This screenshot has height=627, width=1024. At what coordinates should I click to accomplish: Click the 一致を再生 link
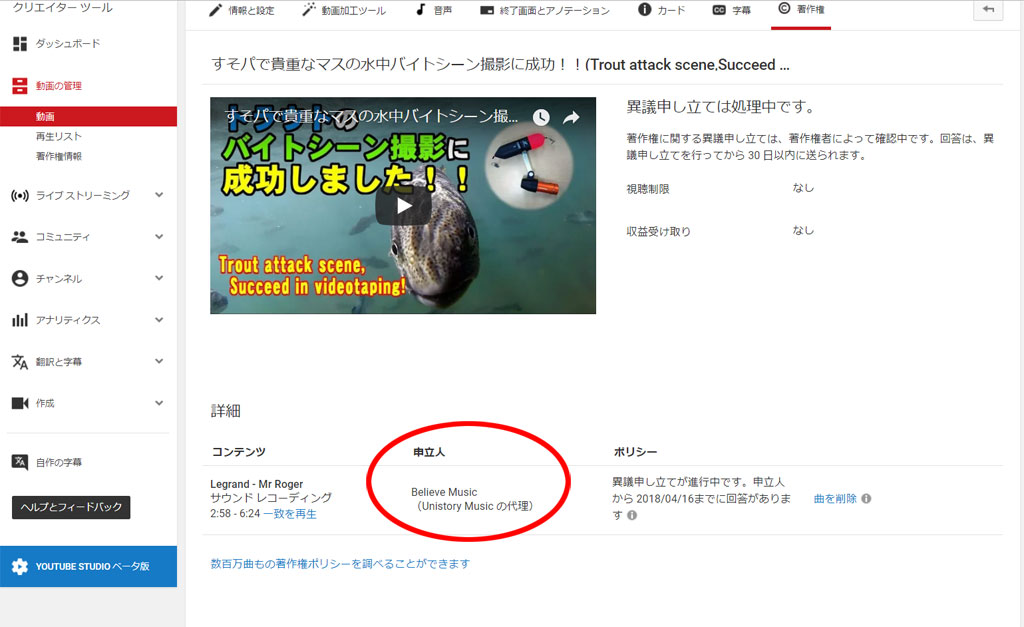pos(290,514)
